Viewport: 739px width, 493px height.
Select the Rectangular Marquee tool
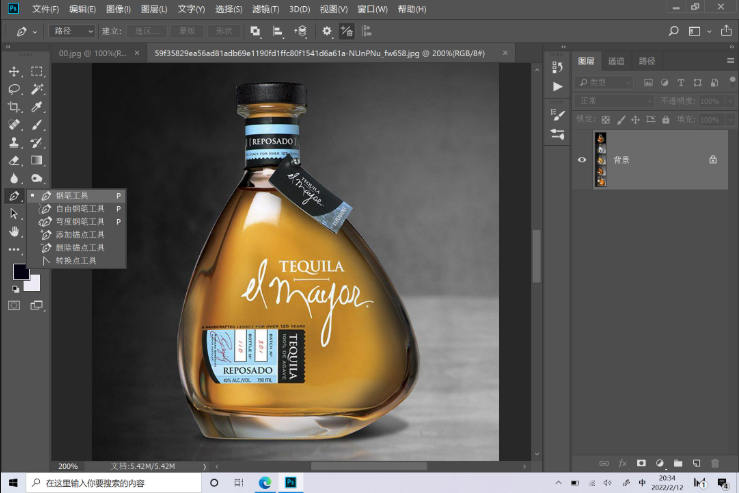pos(37,71)
